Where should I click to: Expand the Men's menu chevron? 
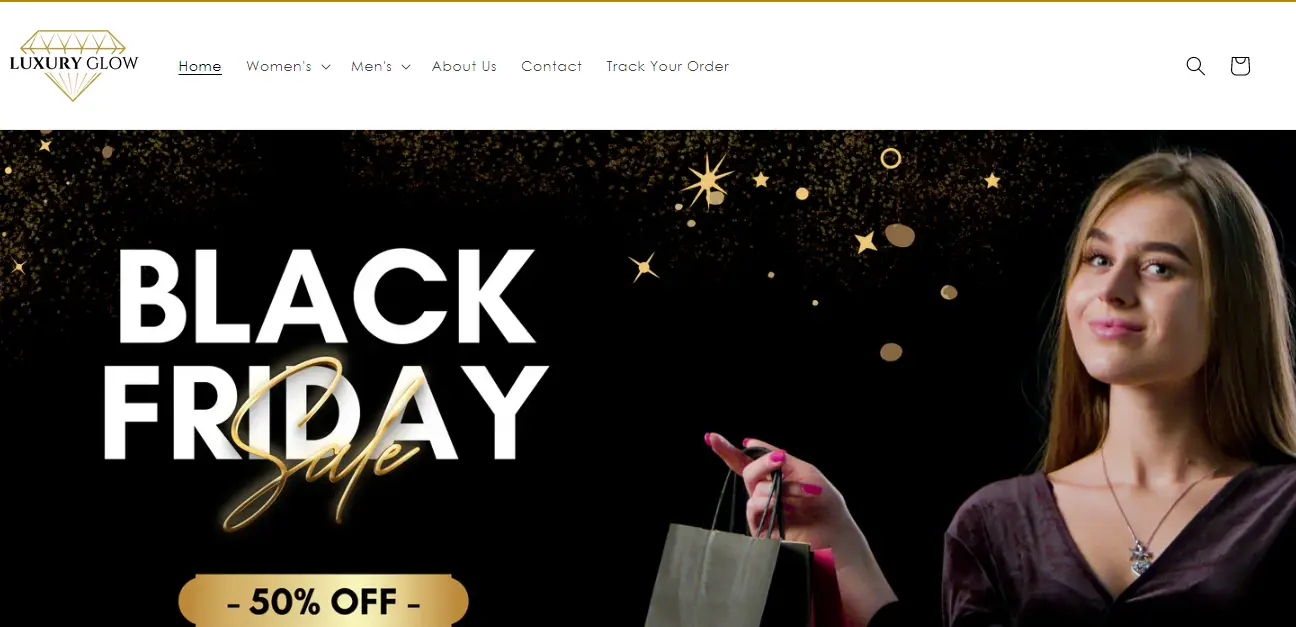pyautogui.click(x=406, y=67)
